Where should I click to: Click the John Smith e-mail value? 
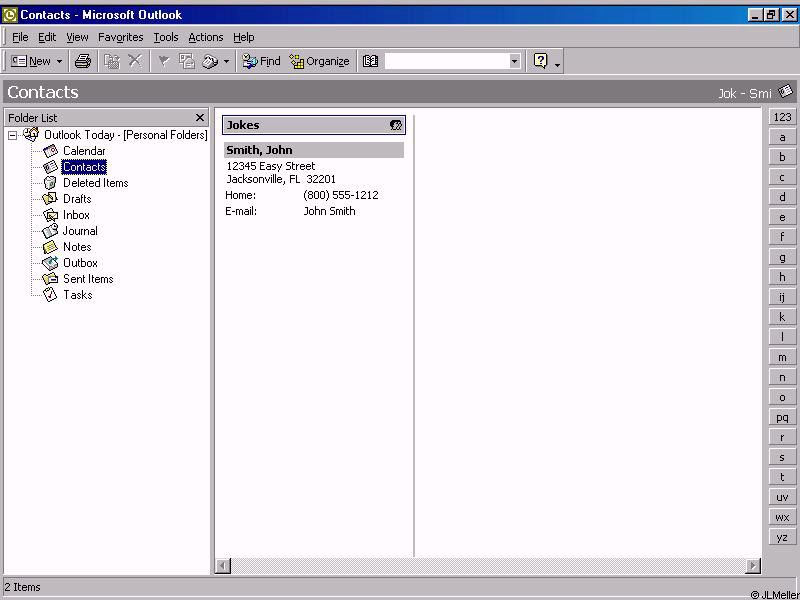point(330,211)
